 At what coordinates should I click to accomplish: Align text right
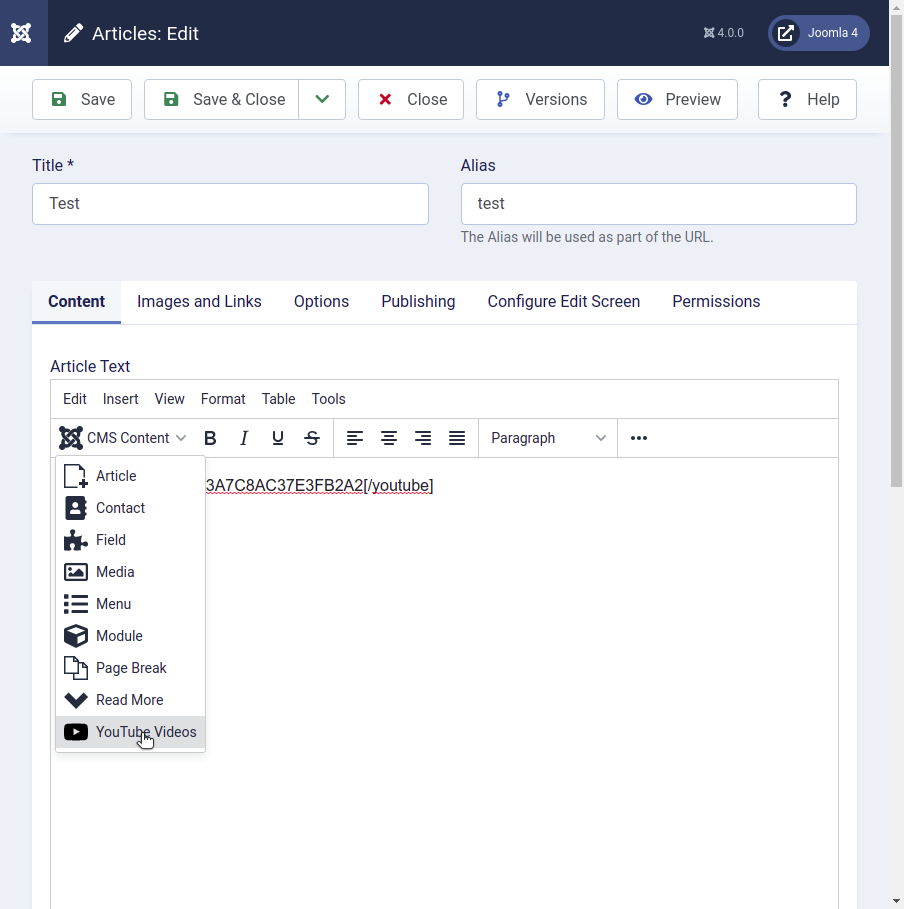click(x=423, y=438)
